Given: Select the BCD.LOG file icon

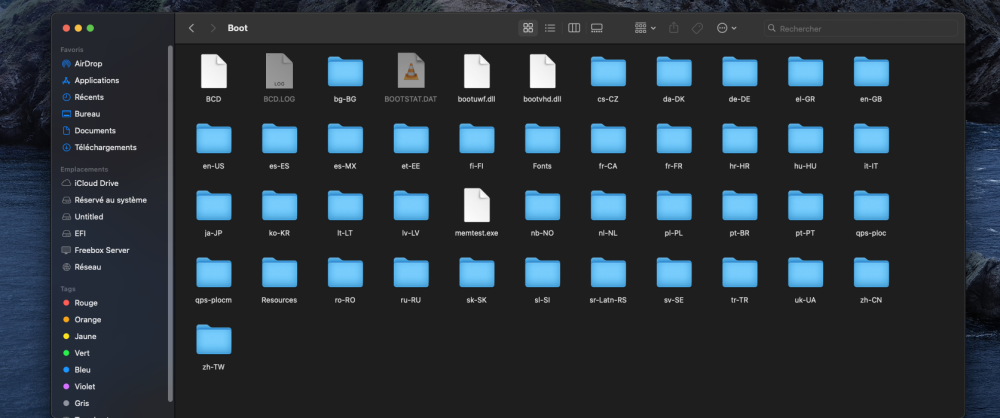Looking at the screenshot, I should (279, 71).
